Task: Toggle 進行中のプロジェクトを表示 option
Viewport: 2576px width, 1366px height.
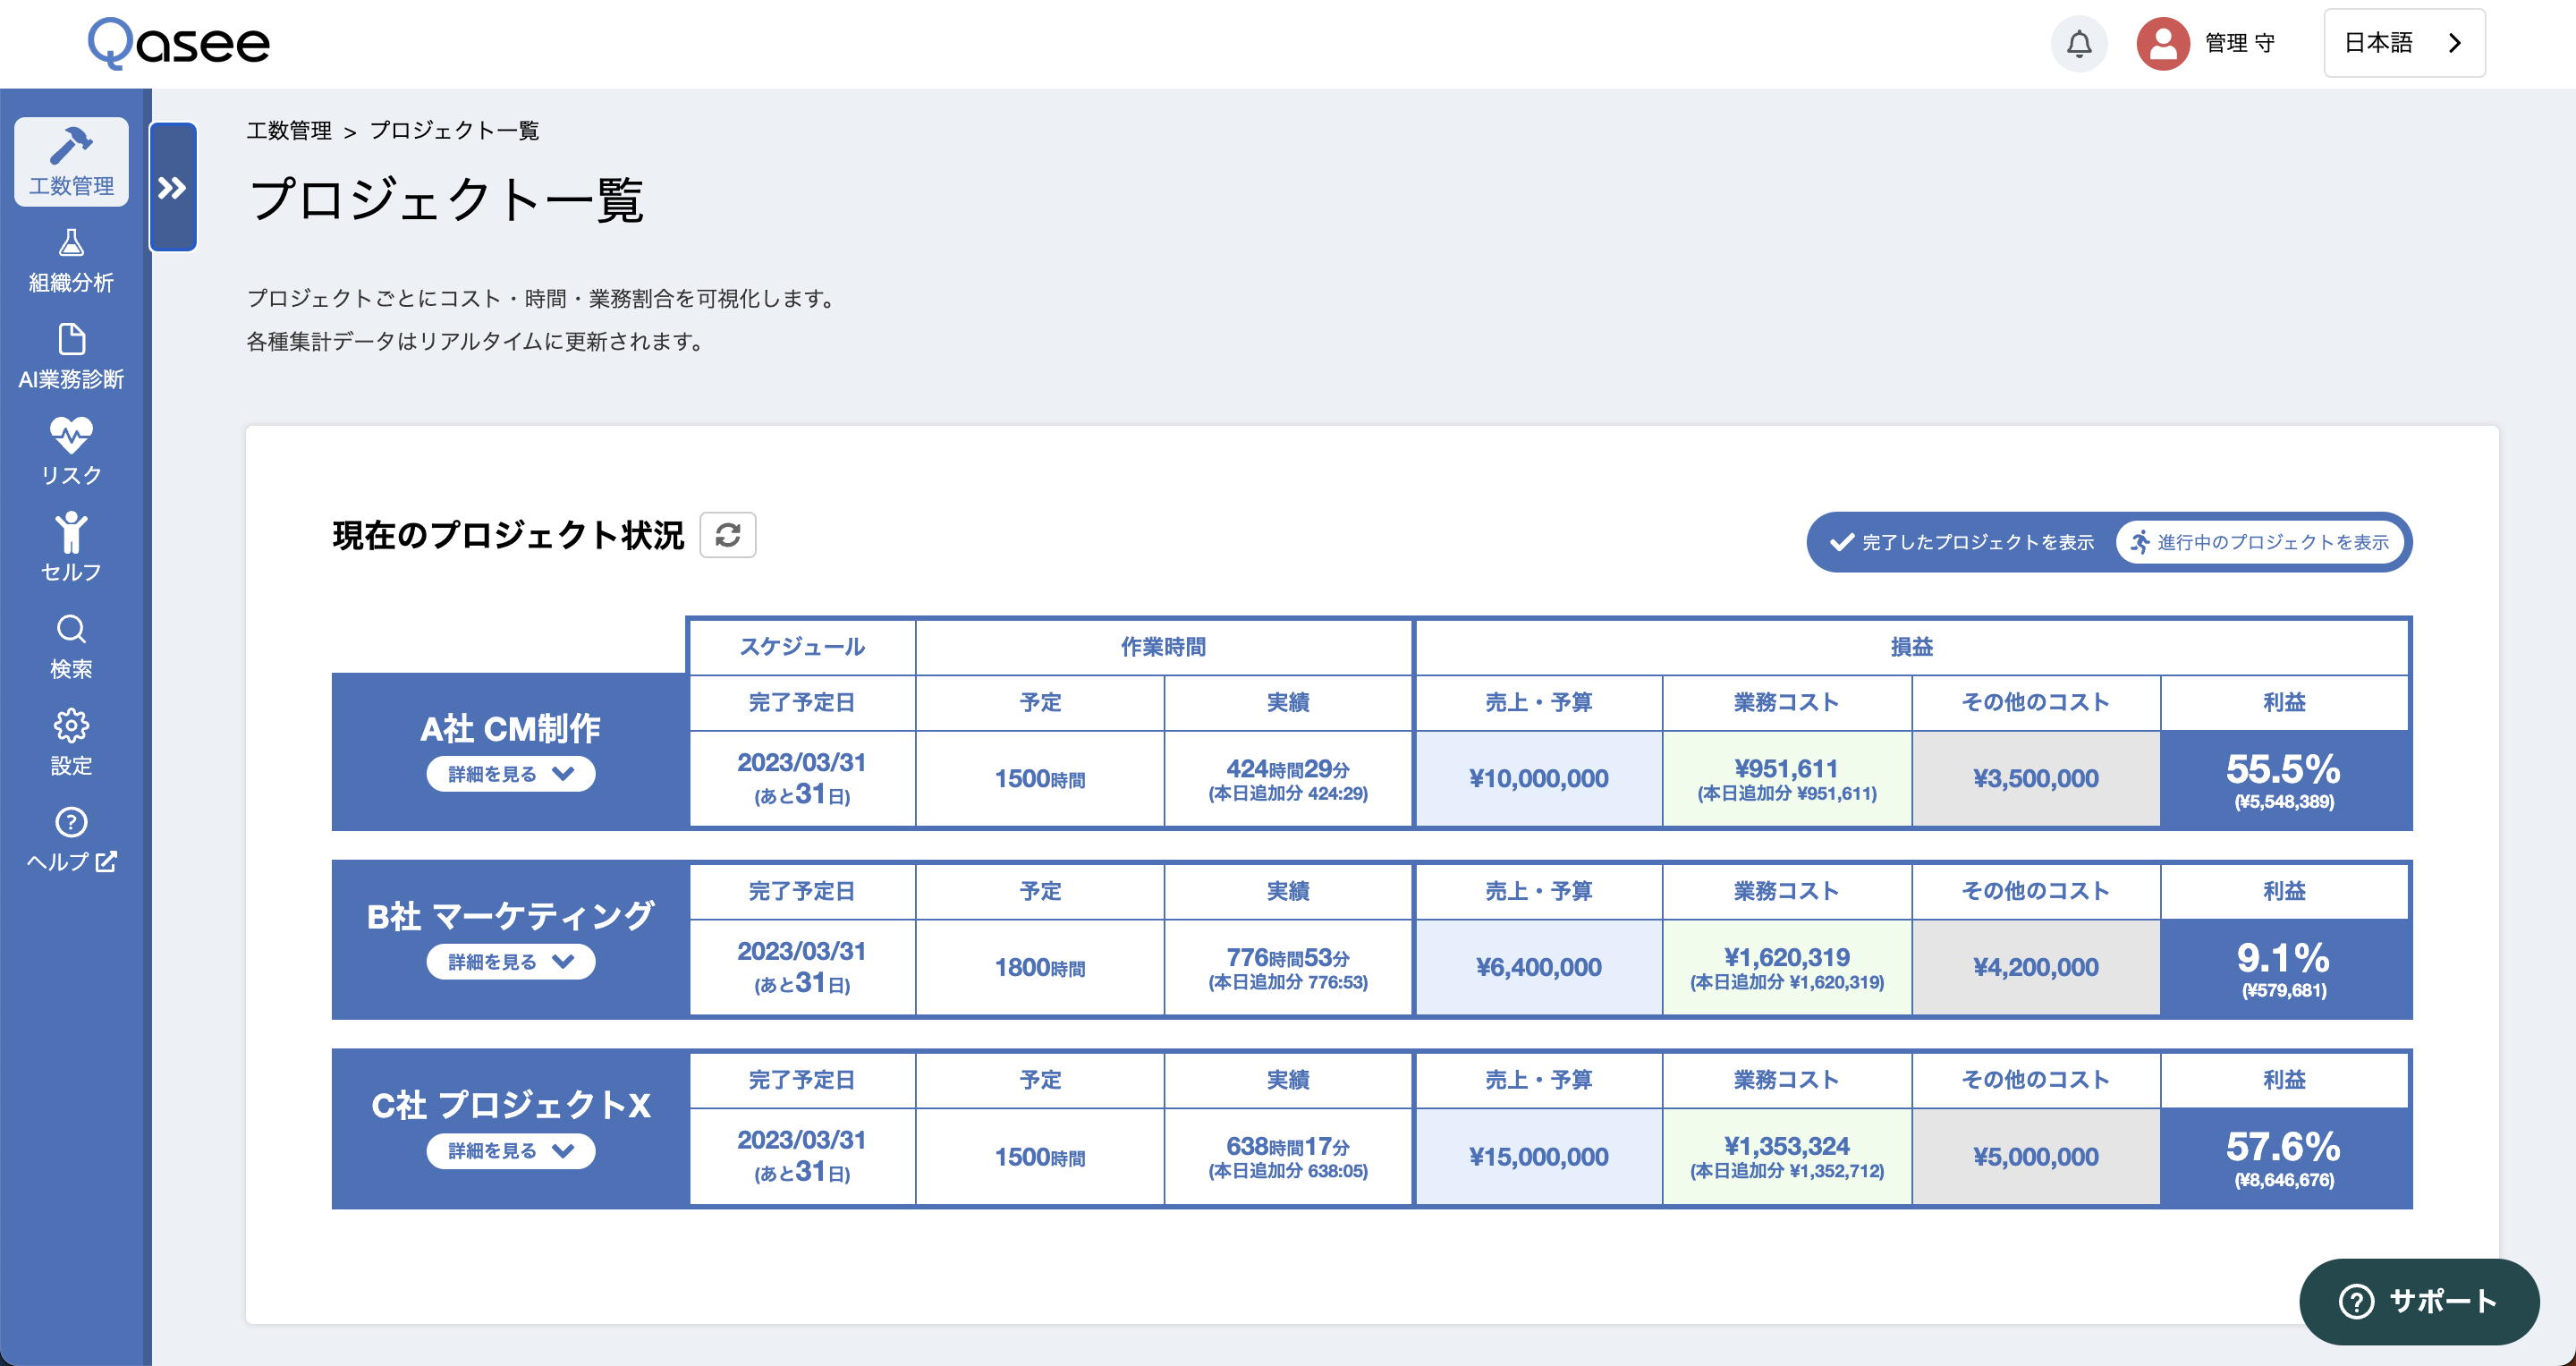Action: pyautogui.click(x=2260, y=542)
